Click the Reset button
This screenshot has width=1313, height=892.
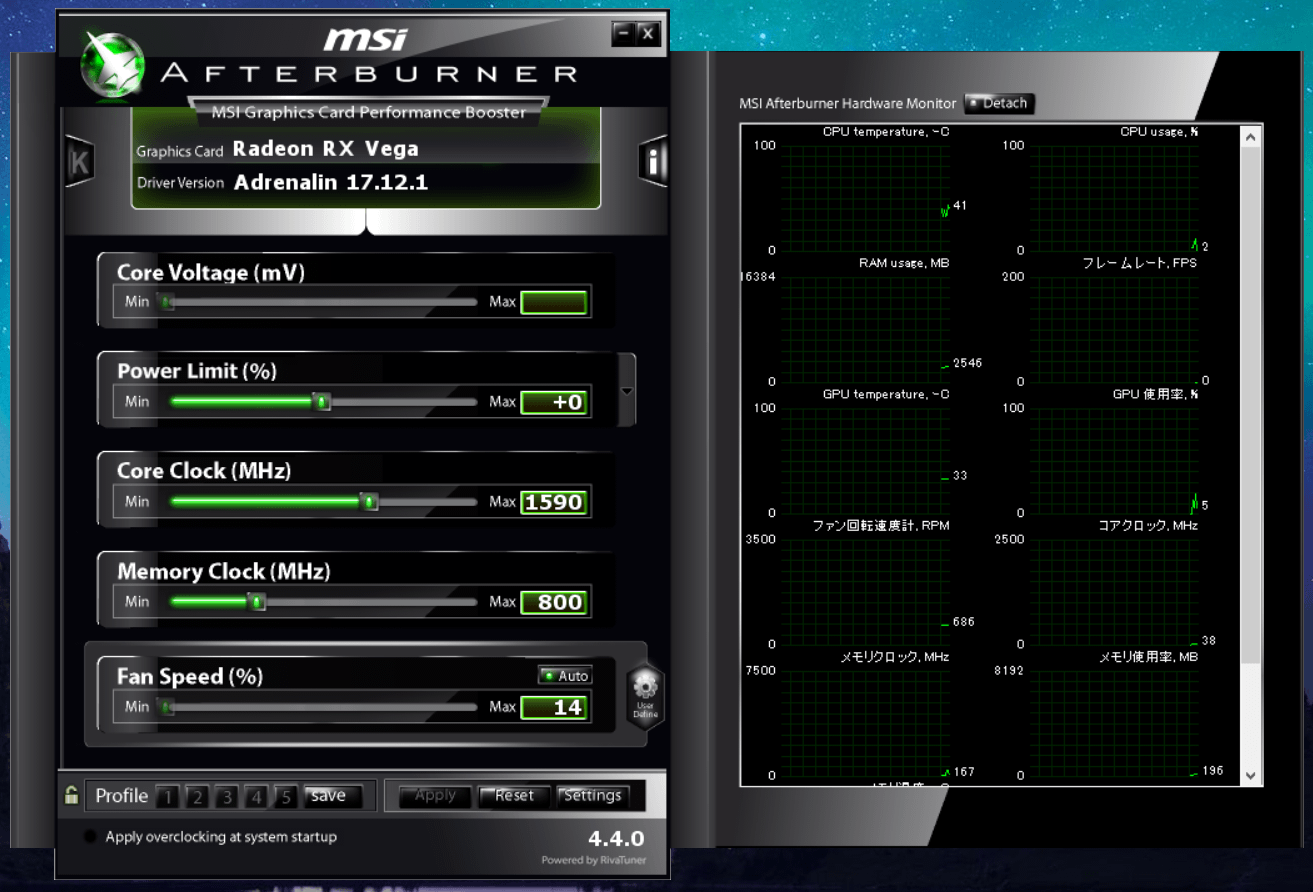514,796
